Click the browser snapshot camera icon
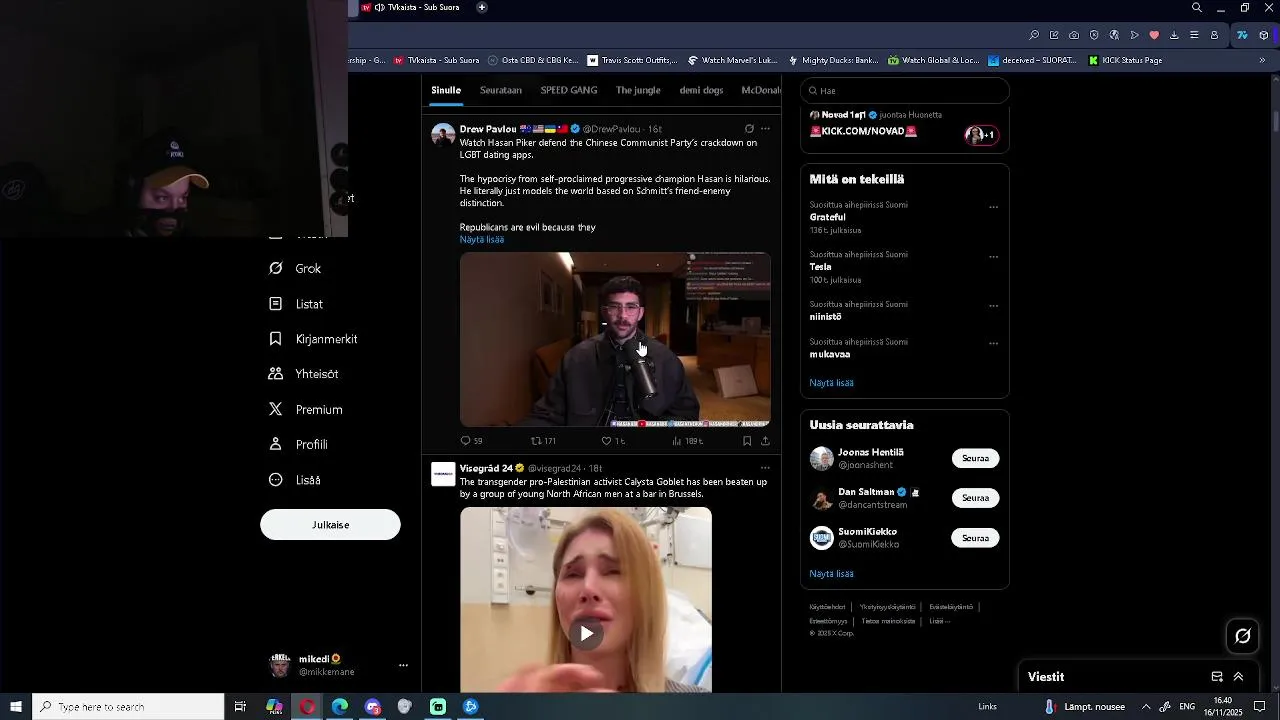This screenshot has width=1280, height=720. pyautogui.click(x=1074, y=35)
